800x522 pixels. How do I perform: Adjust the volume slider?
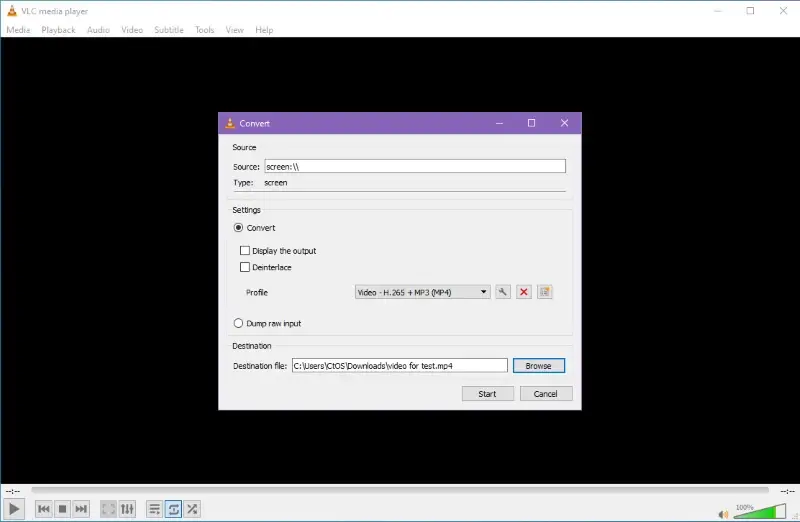pos(760,511)
